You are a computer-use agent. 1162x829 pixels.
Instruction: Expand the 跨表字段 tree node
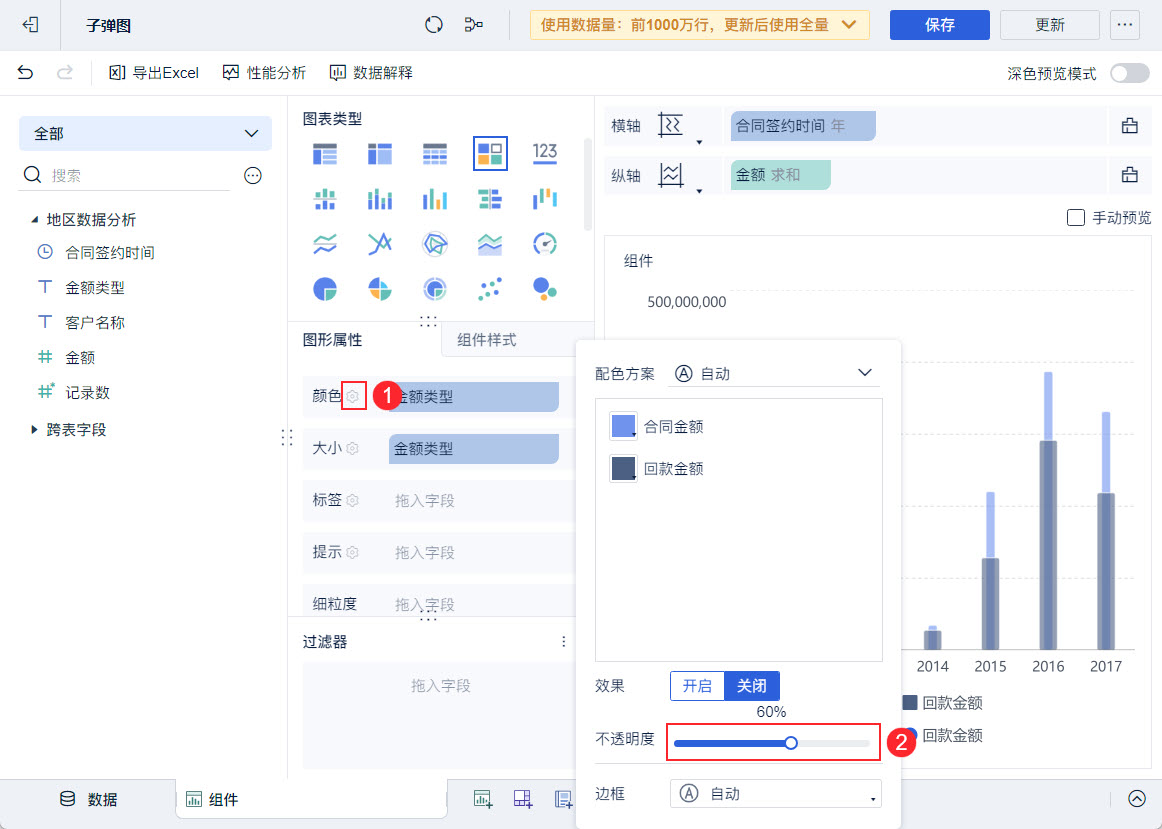pyautogui.click(x=34, y=430)
